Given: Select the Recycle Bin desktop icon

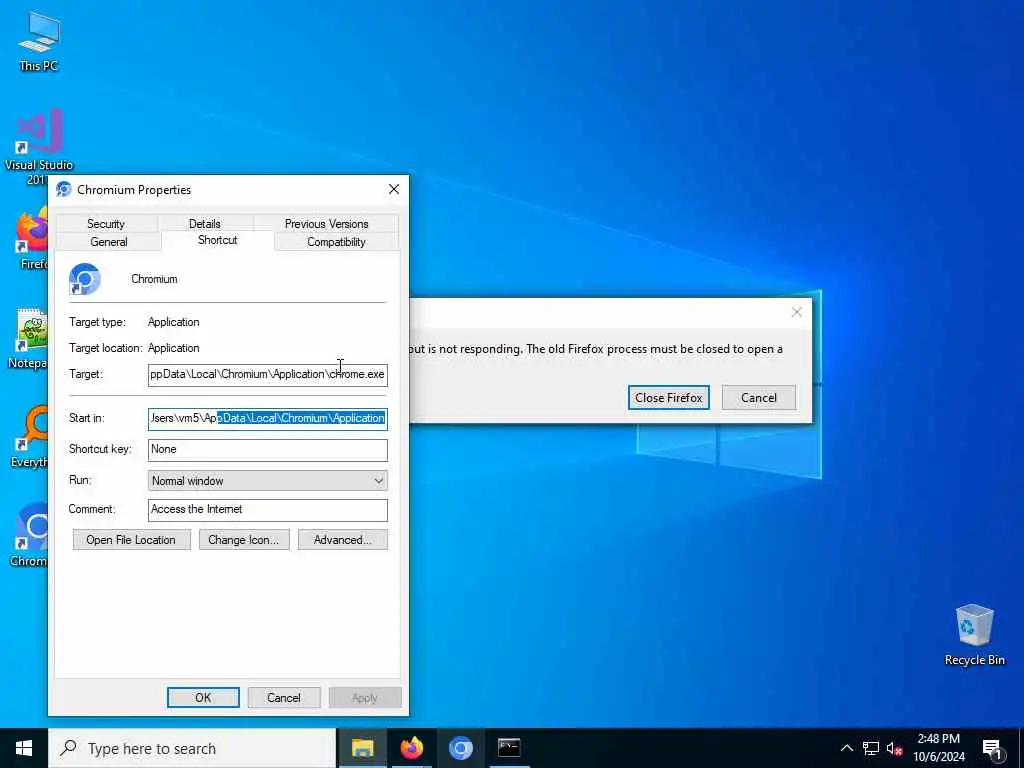Looking at the screenshot, I should (x=974, y=635).
